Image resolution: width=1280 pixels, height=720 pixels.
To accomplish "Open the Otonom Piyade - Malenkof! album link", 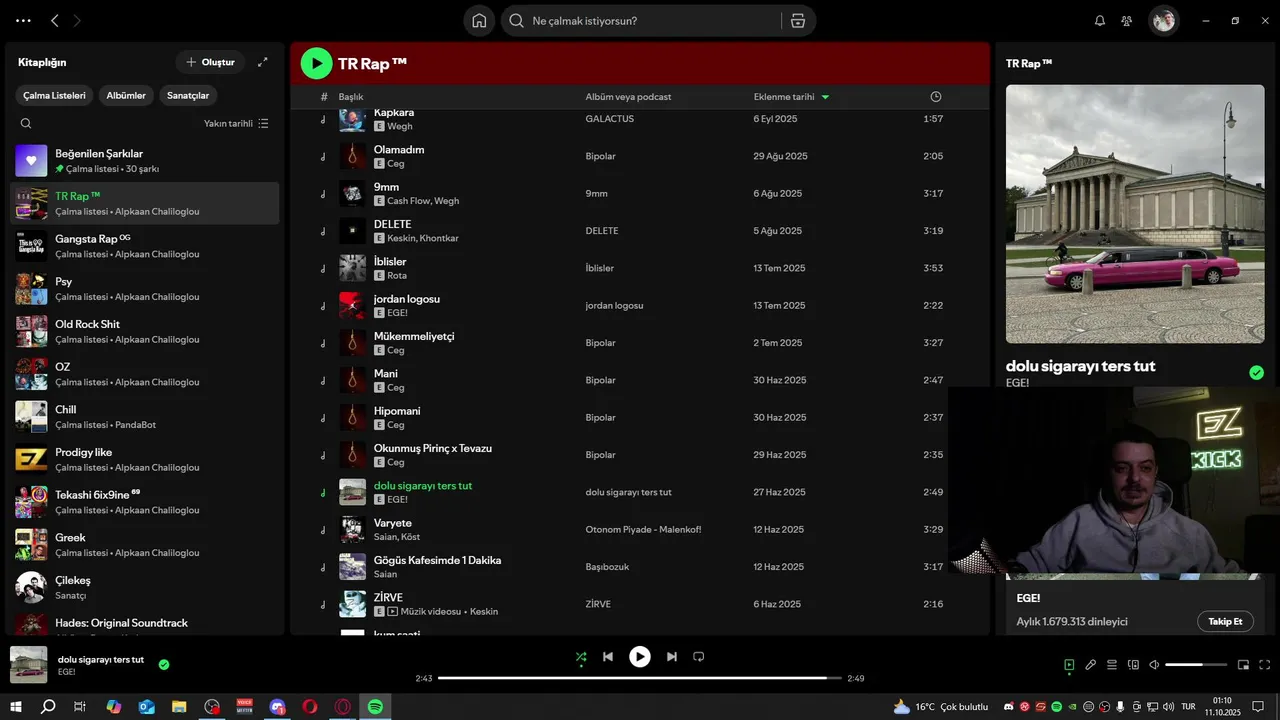I will click(643, 530).
